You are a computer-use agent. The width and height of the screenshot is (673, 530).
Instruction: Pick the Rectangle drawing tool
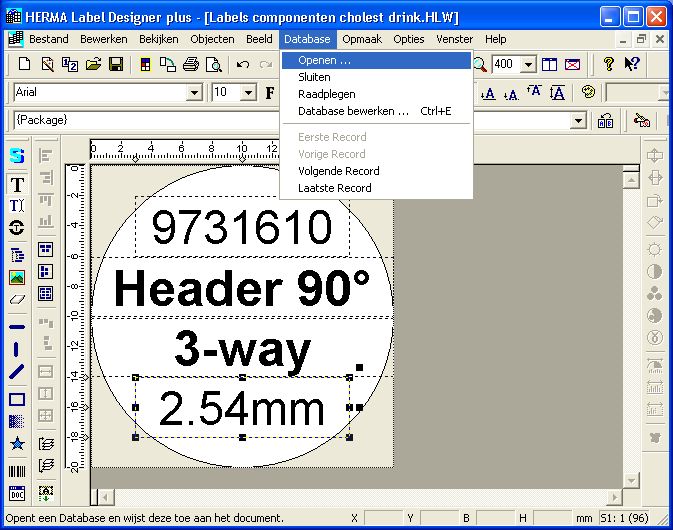17,399
